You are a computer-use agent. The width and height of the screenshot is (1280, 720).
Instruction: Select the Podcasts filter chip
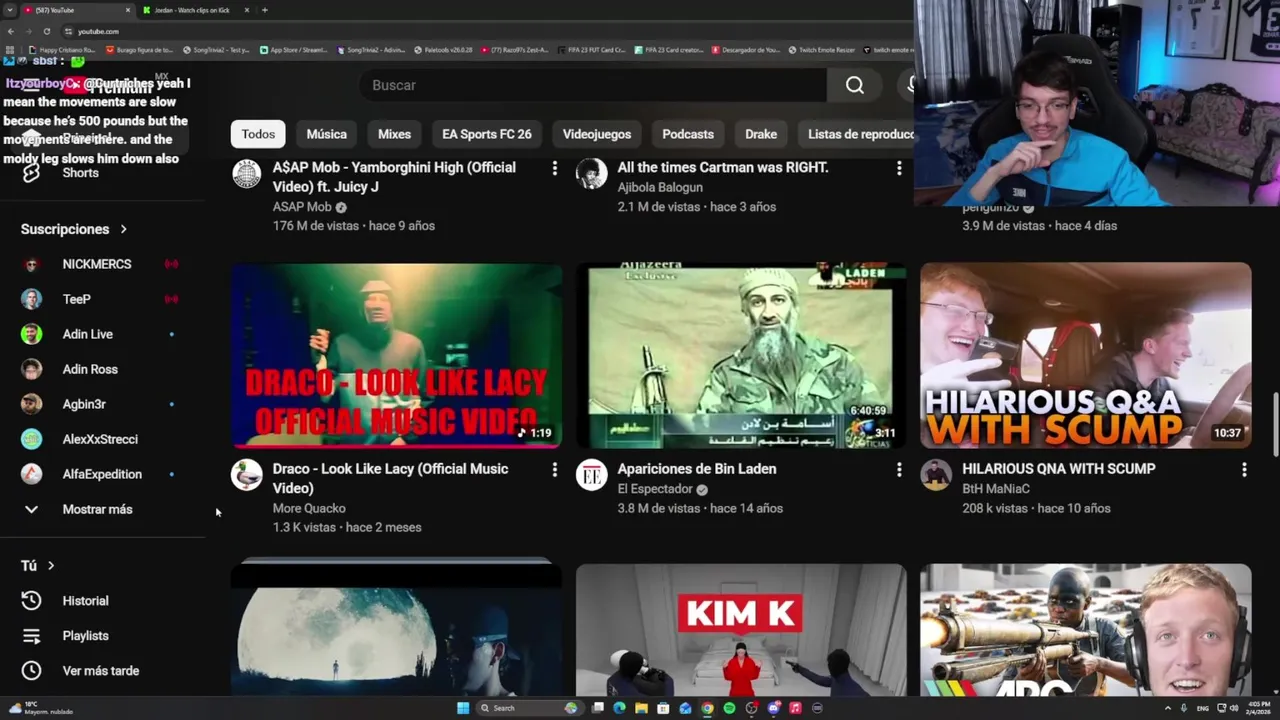click(x=688, y=134)
